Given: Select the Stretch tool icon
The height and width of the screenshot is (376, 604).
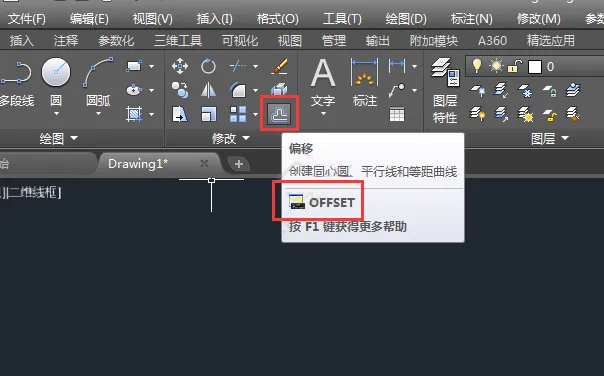Looking at the screenshot, I should (180, 114).
